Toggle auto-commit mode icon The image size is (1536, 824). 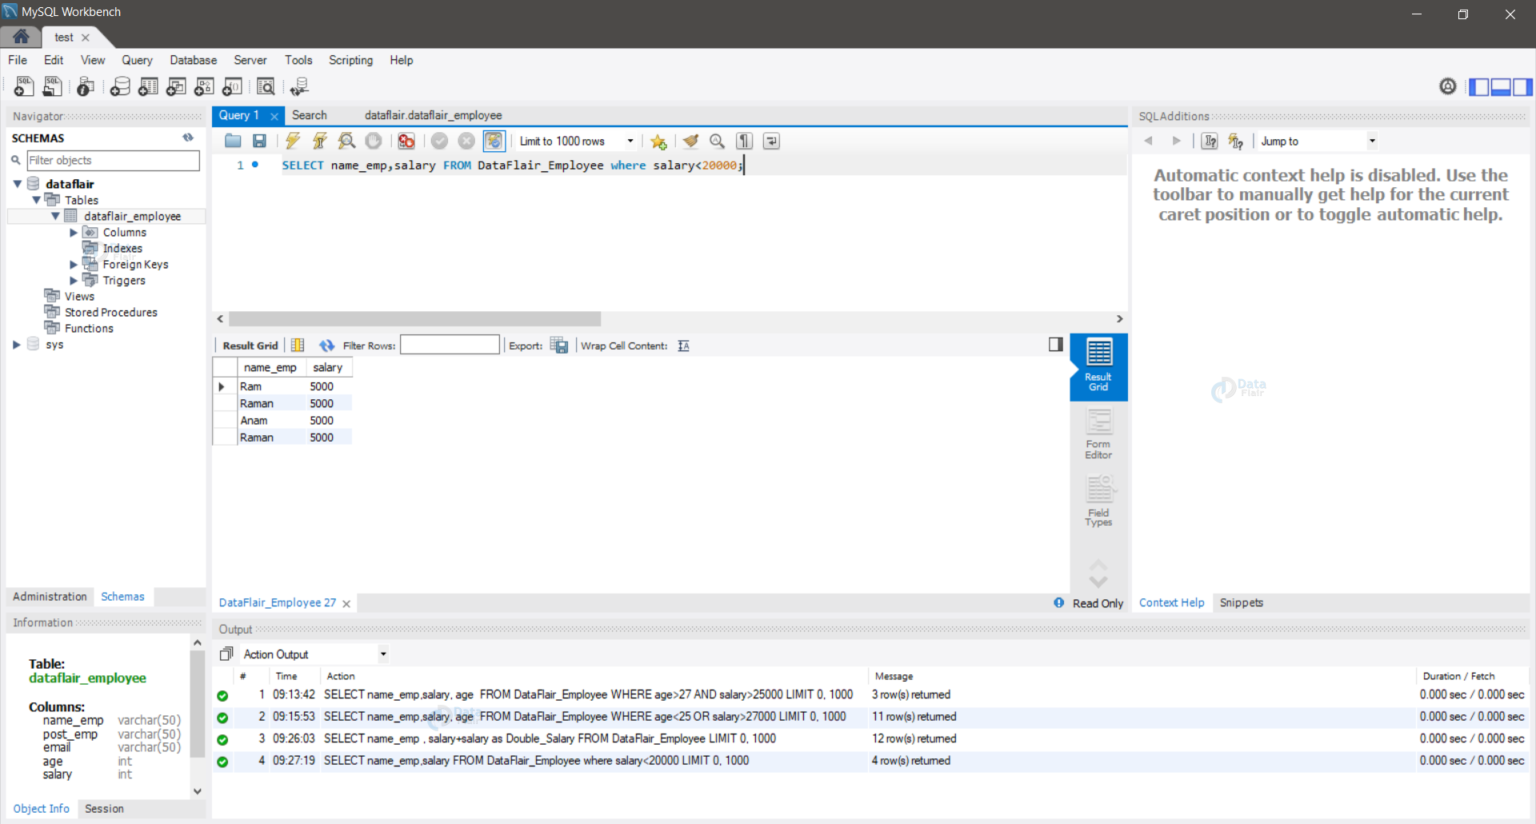[494, 141]
